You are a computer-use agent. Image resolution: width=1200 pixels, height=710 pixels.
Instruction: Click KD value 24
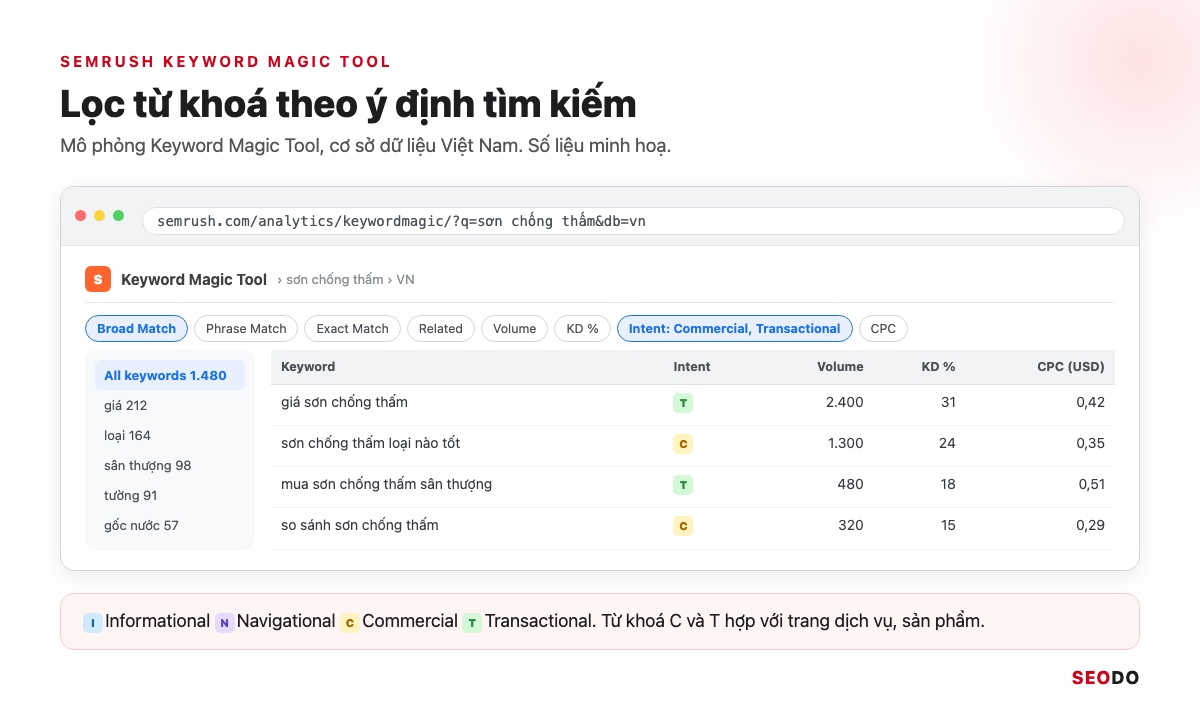(x=947, y=443)
